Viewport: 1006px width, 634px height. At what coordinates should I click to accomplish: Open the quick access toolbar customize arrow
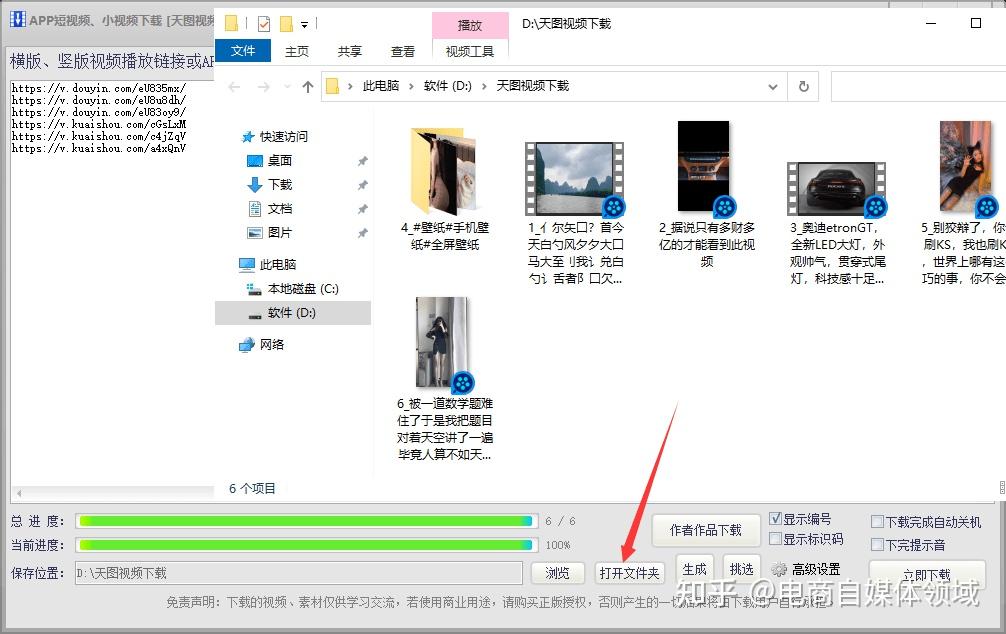pos(305,25)
